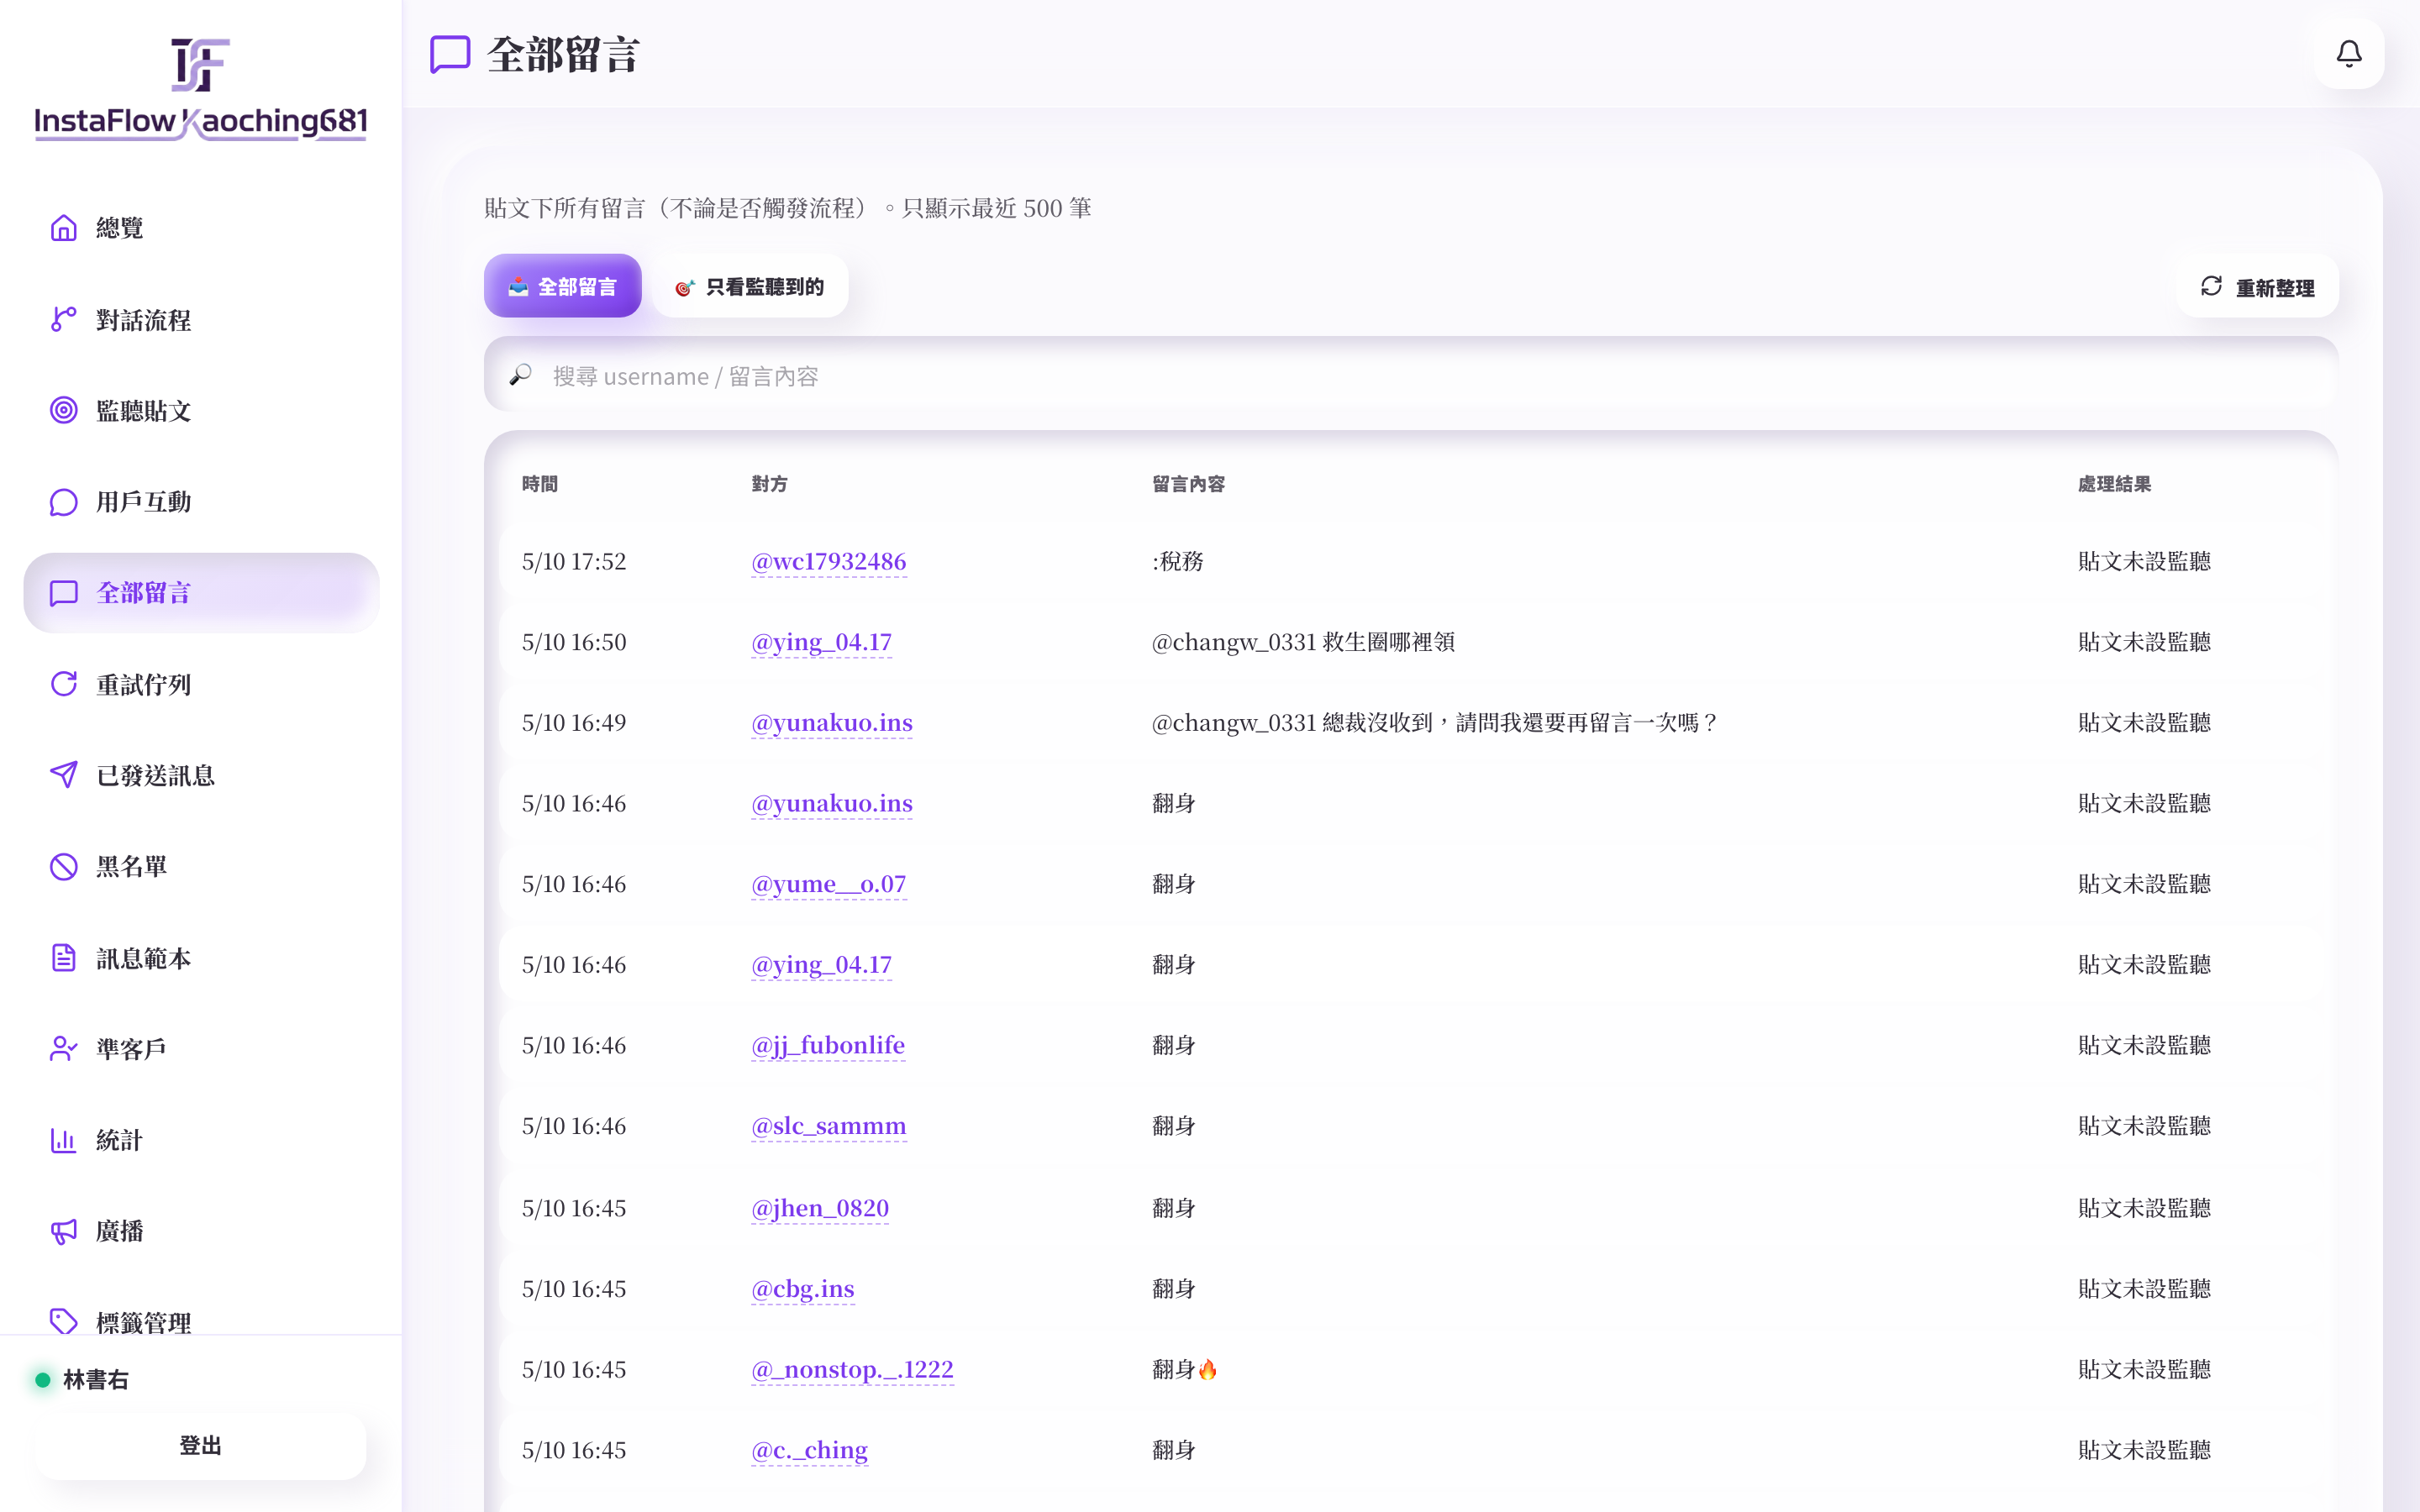Navigate to 用戶互動

pos(201,502)
